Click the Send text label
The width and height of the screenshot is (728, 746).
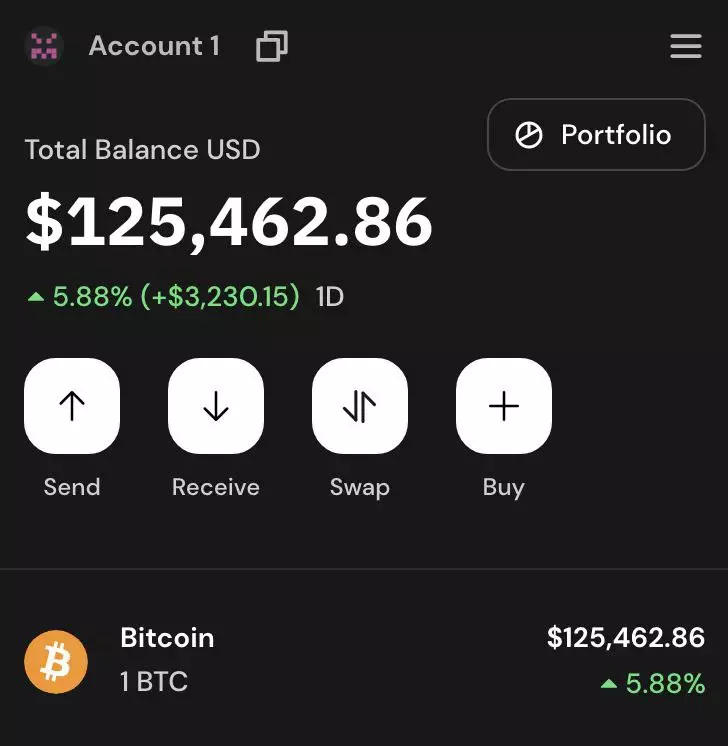point(72,487)
